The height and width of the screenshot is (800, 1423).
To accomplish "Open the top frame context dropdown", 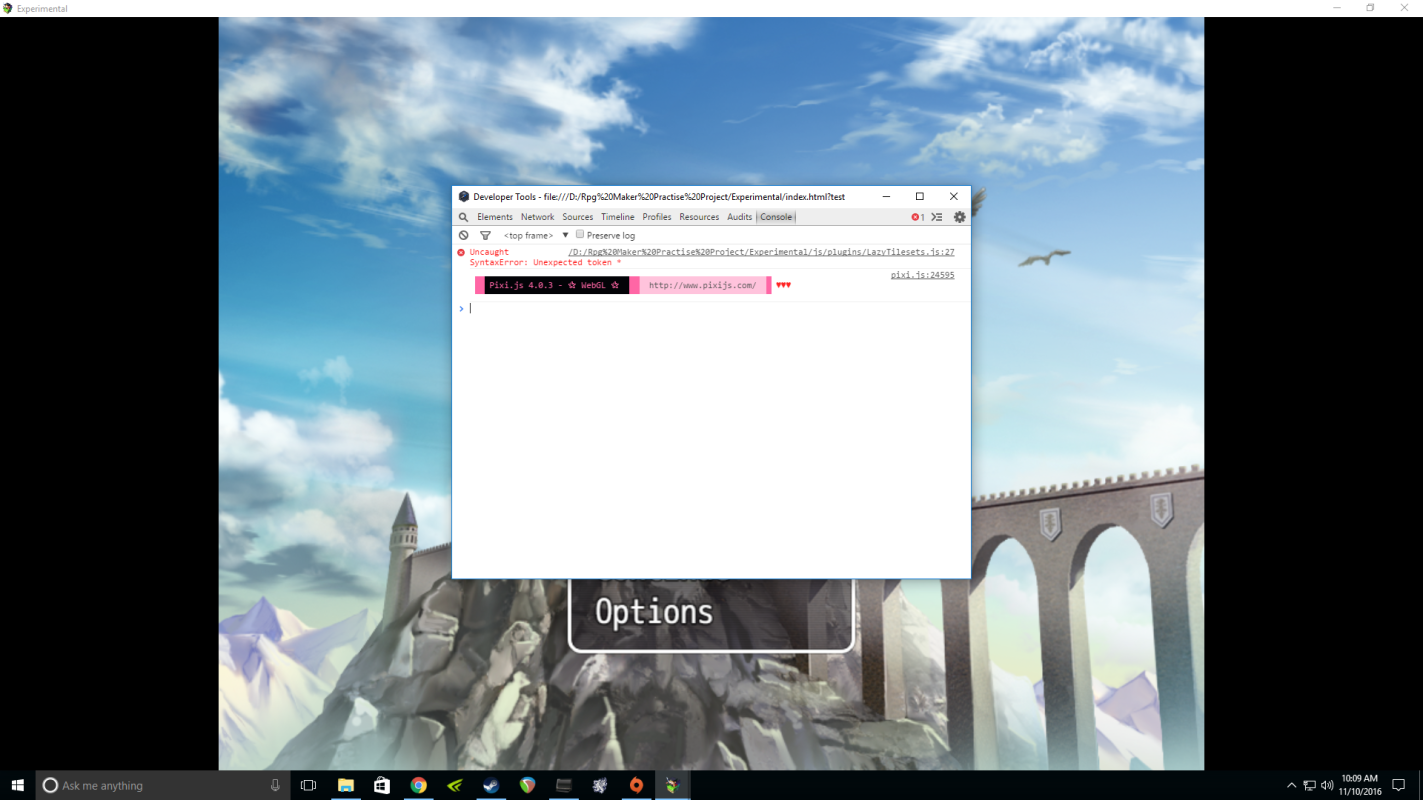I will pos(536,235).
